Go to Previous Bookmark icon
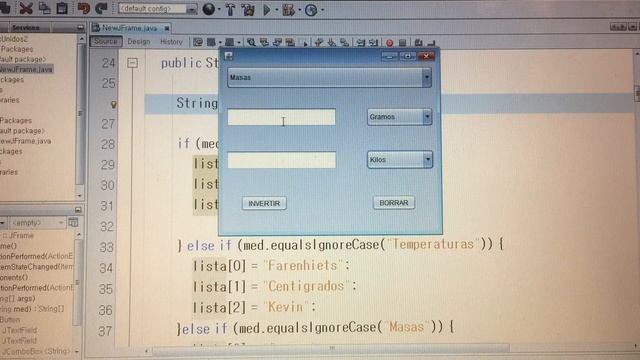Screen dimensions: 640x360 [319, 42]
